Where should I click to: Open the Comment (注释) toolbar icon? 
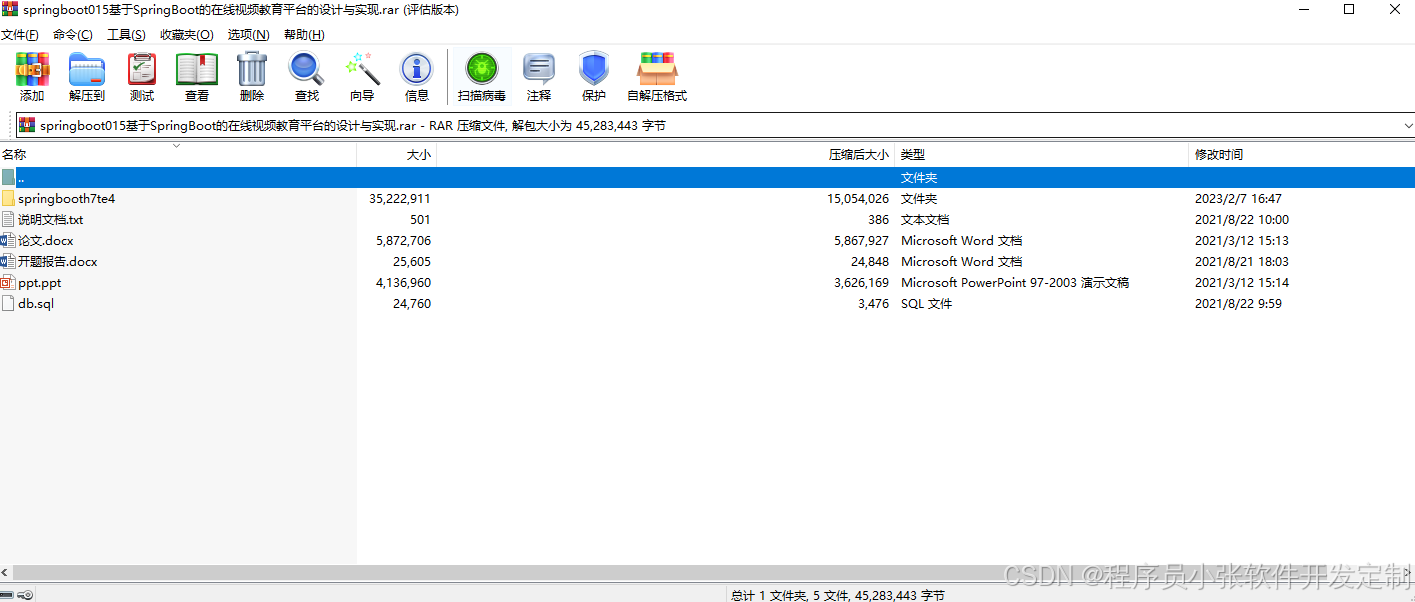(539, 77)
